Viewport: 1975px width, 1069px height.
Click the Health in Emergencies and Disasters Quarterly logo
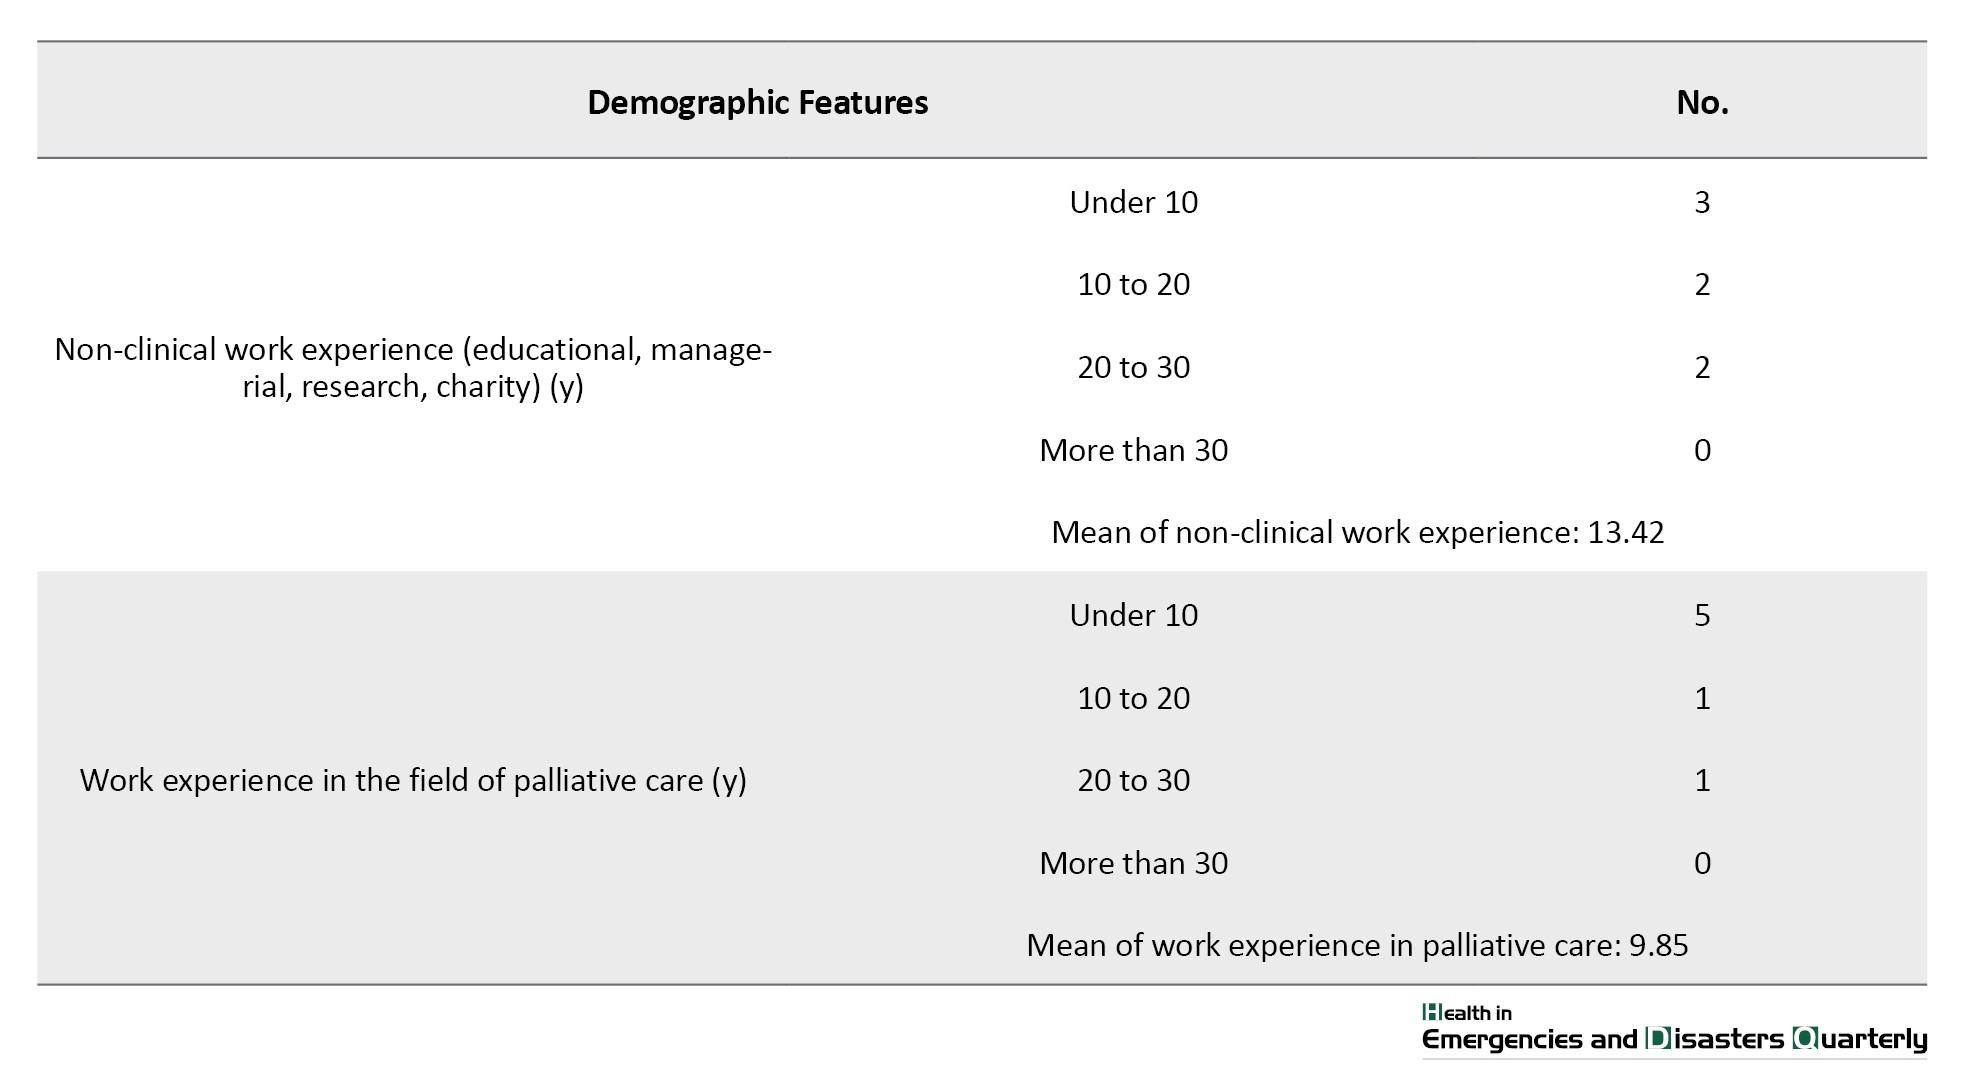coord(1674,1029)
